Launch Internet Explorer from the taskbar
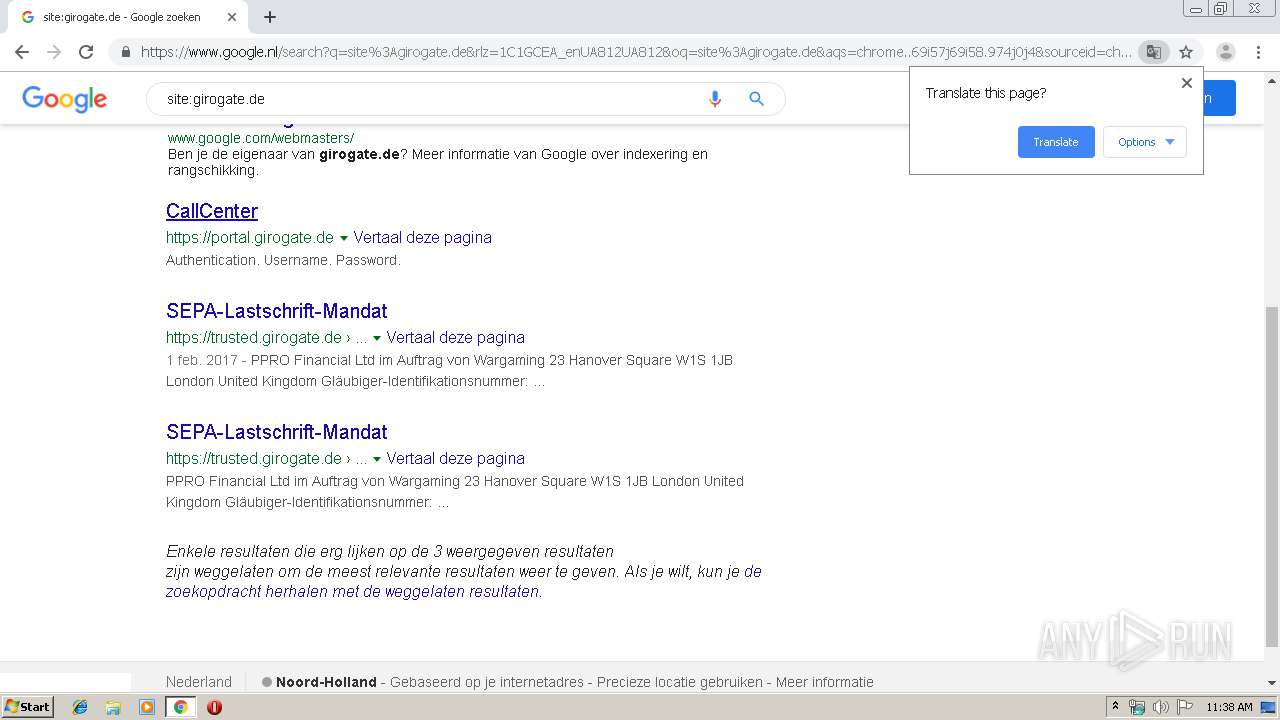 pyautogui.click(x=80, y=707)
